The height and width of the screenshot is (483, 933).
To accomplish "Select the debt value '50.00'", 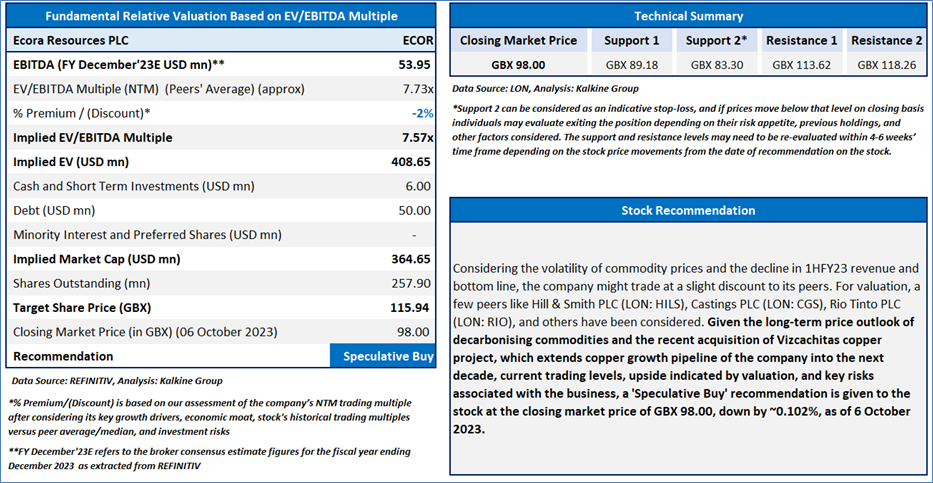I will coord(415,211).
